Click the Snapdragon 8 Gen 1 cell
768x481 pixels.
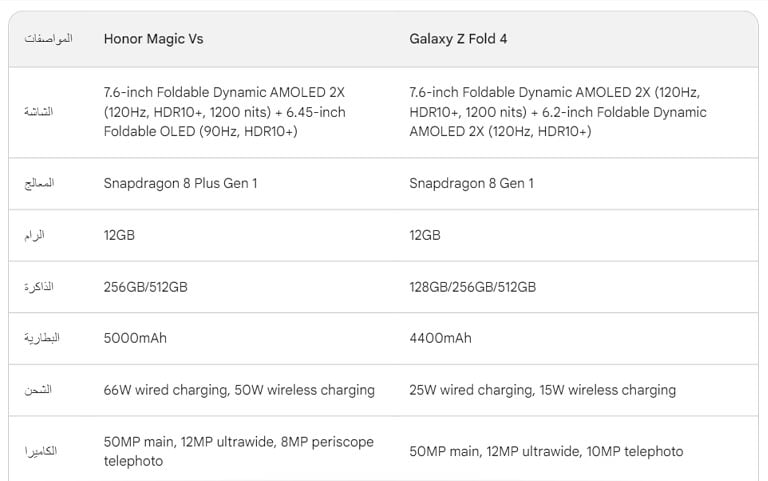472,184
